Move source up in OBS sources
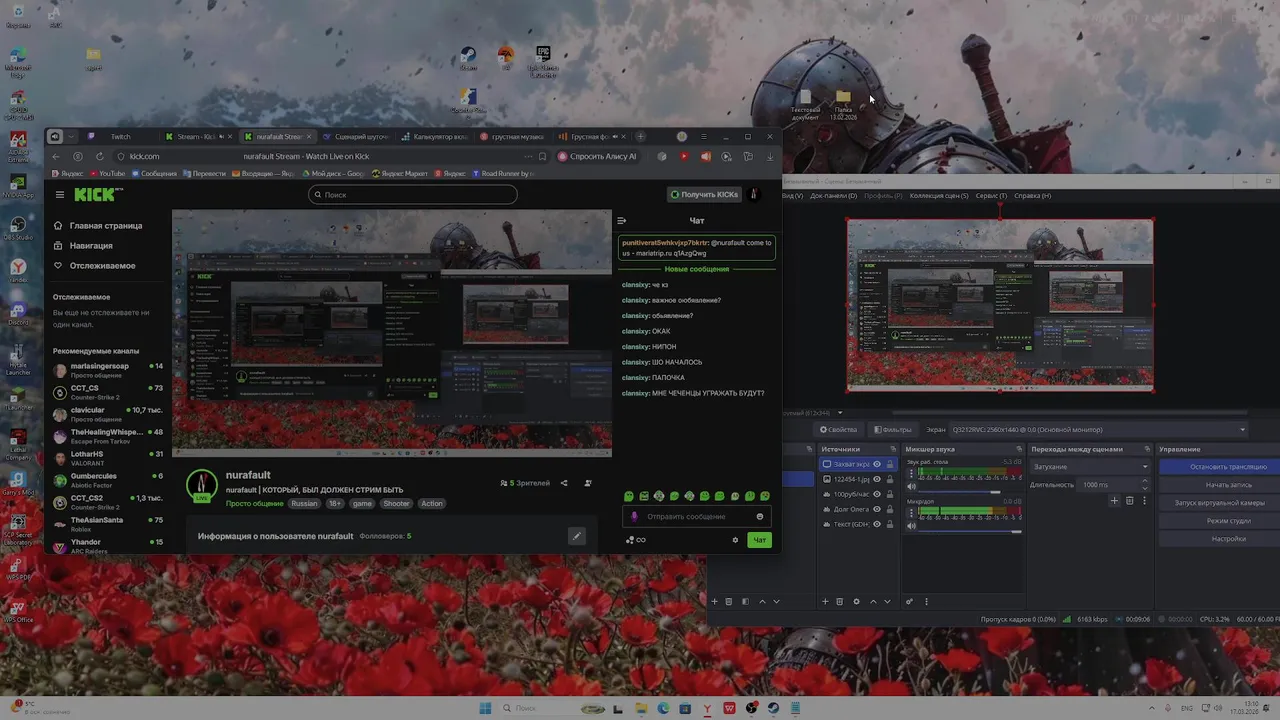1280x720 pixels. tap(873, 601)
